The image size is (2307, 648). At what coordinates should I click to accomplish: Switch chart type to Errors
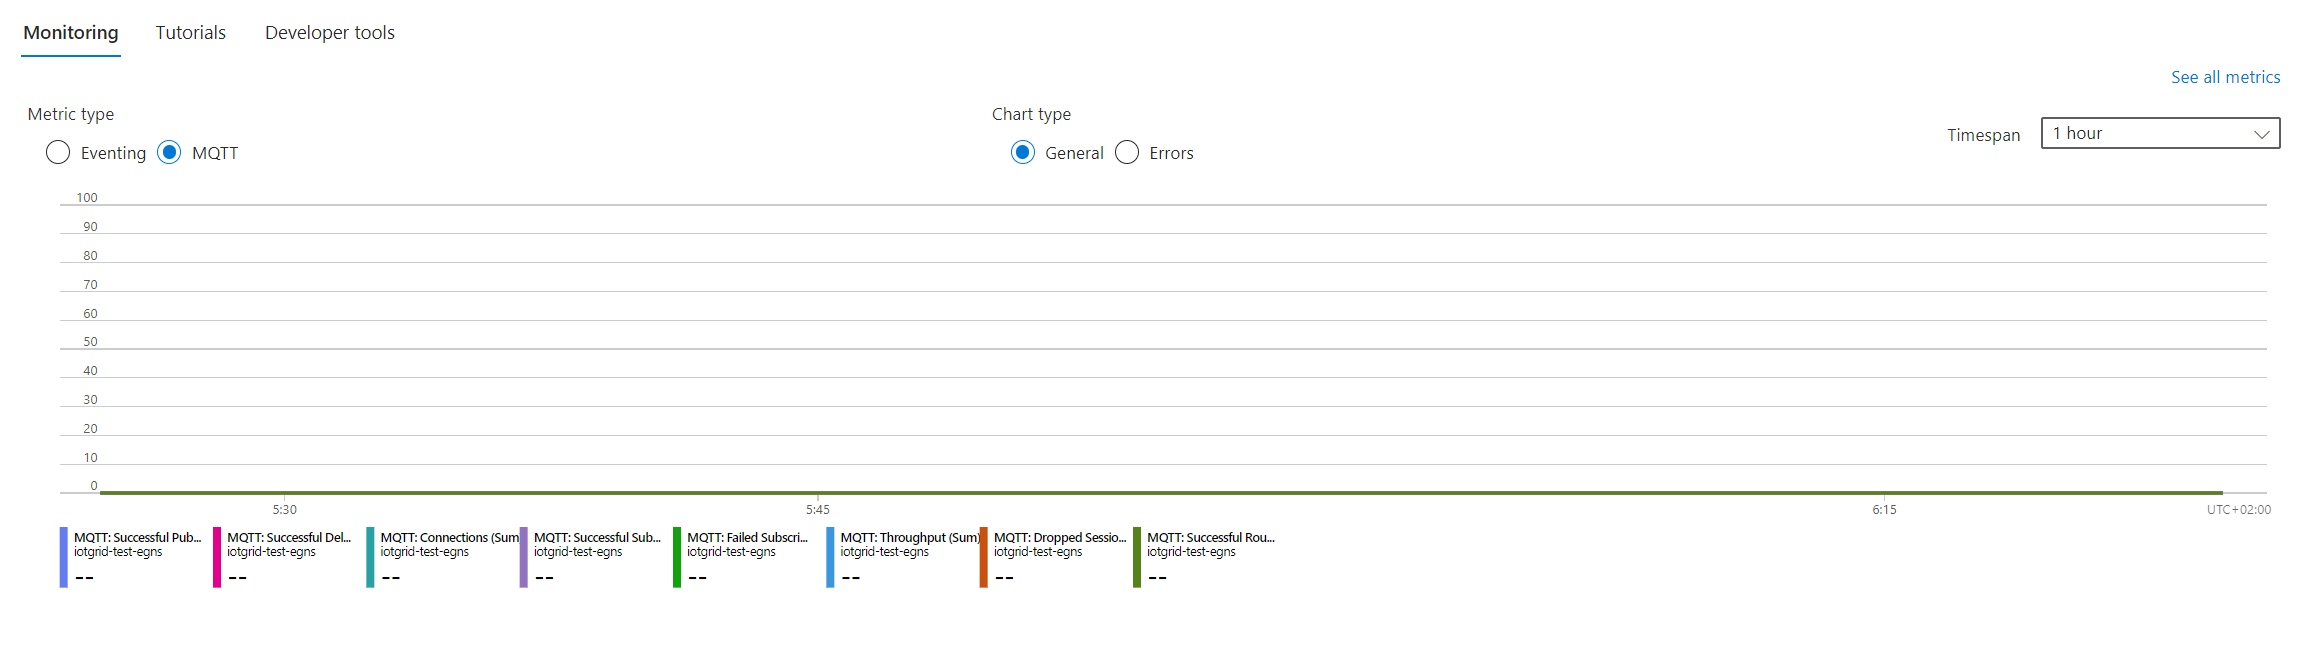click(x=1127, y=152)
